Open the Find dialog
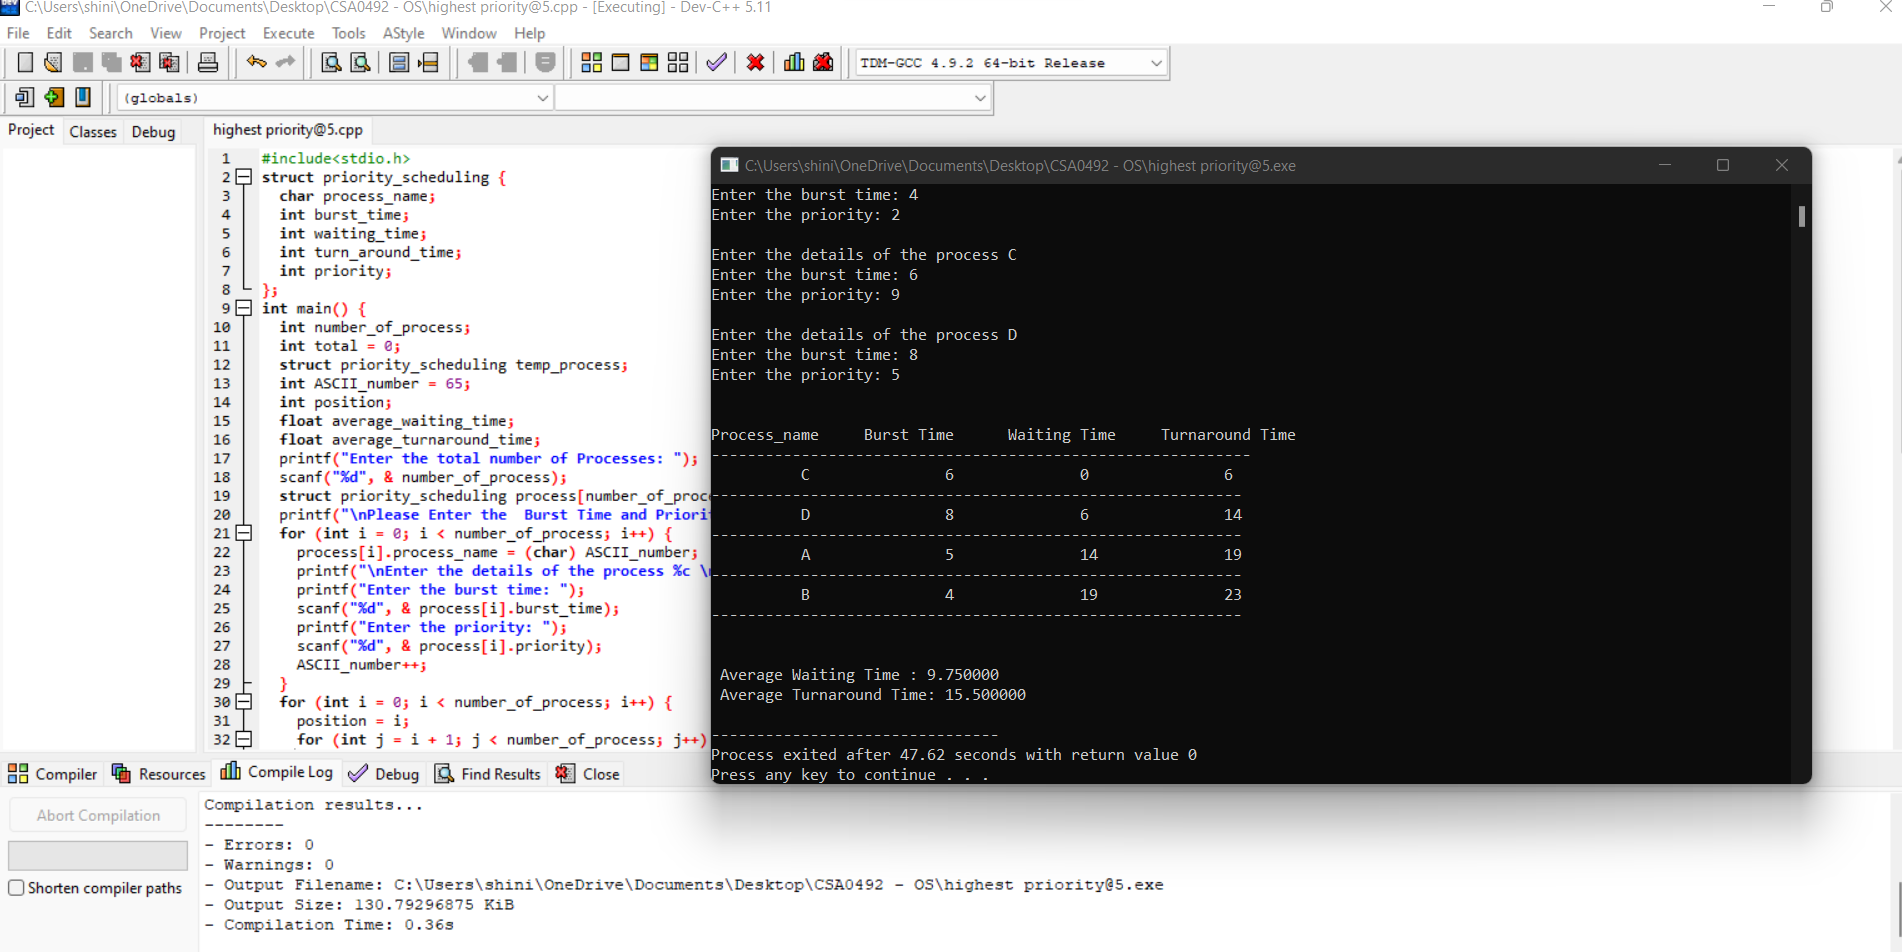 tap(330, 62)
